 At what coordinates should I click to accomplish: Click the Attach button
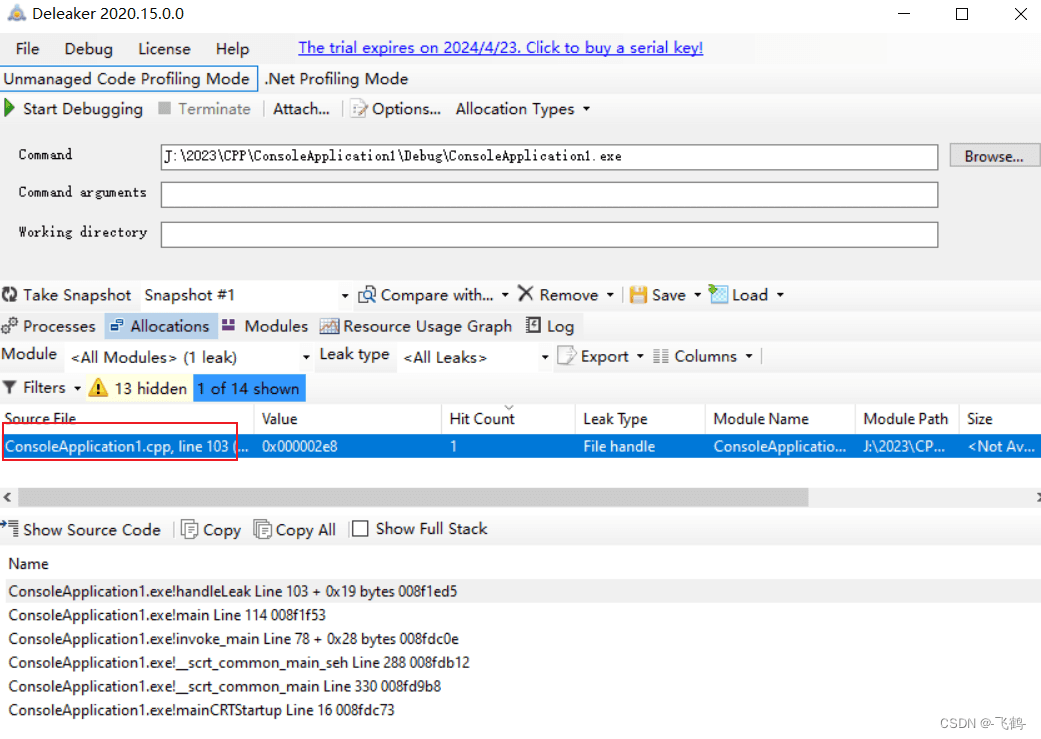[x=301, y=109]
